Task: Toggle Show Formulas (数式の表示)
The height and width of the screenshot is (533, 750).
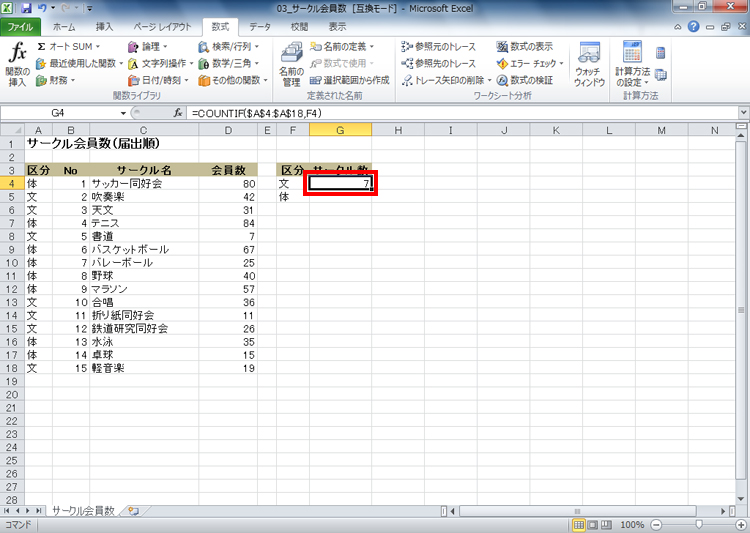Action: click(x=525, y=46)
